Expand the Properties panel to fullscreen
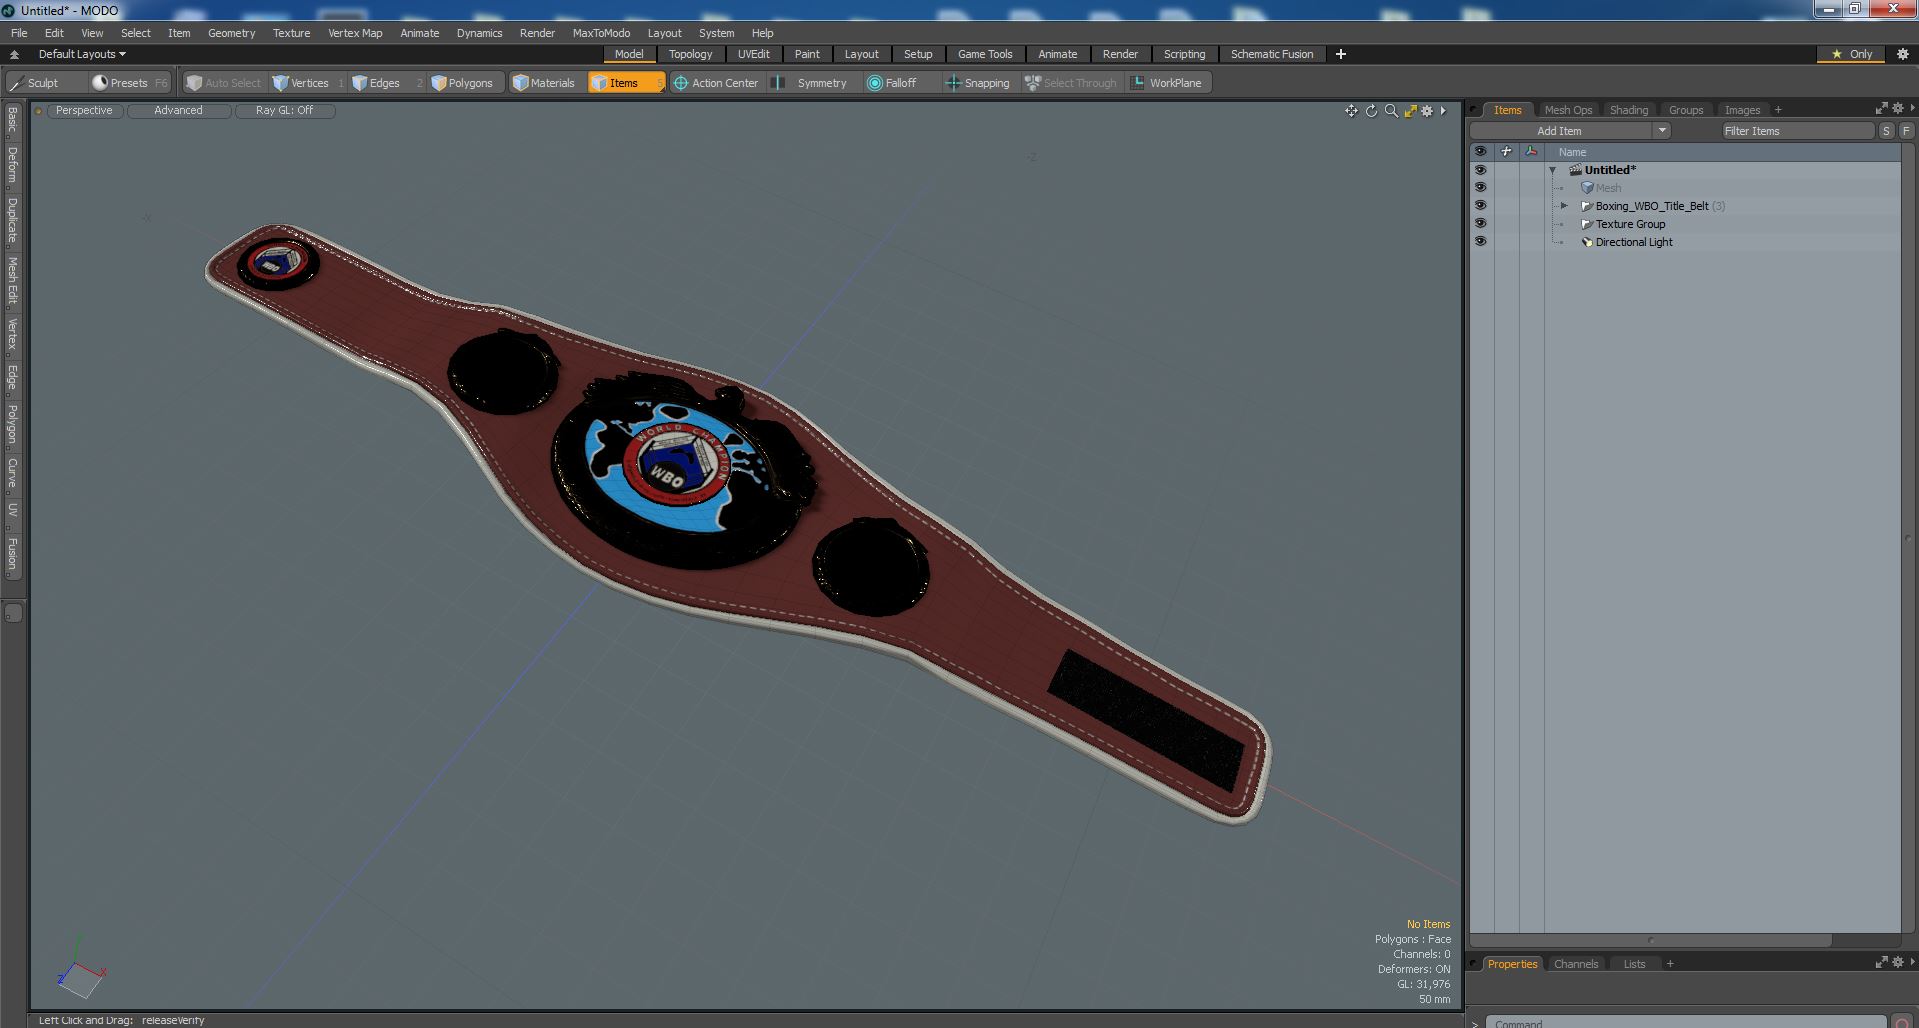 (1881, 962)
